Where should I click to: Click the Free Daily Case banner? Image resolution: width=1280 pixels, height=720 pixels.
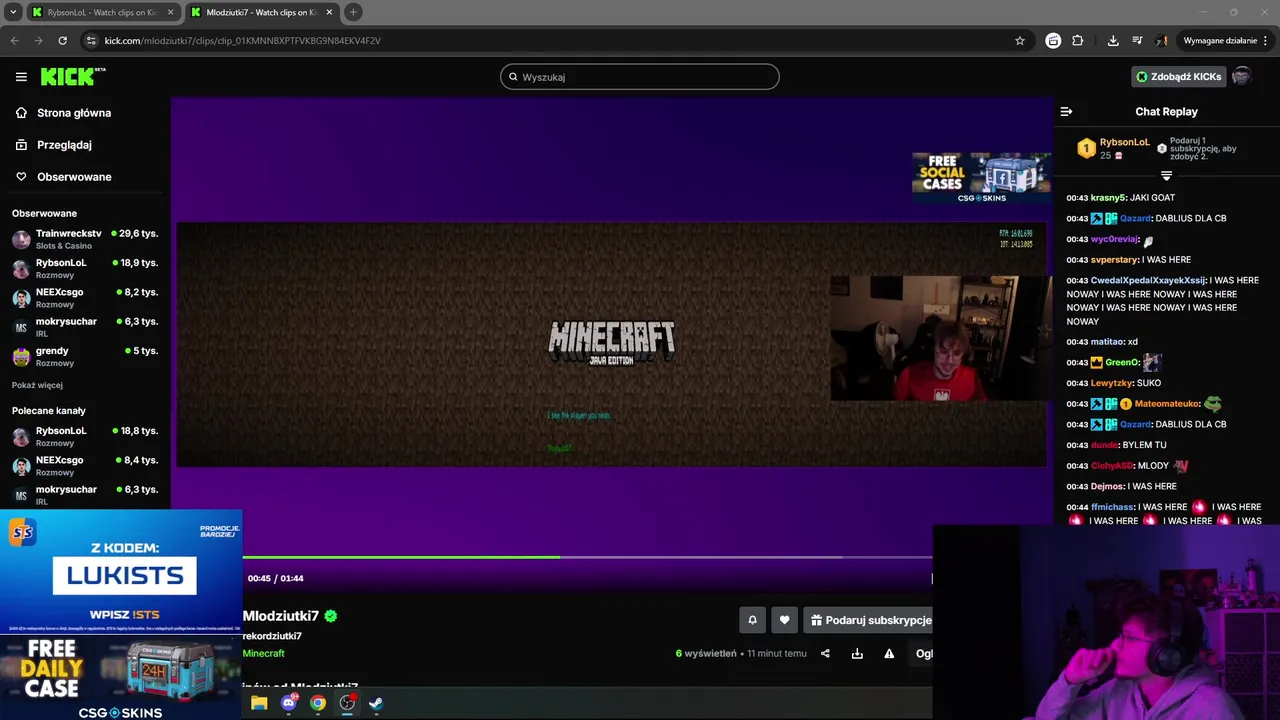[x=121, y=677]
